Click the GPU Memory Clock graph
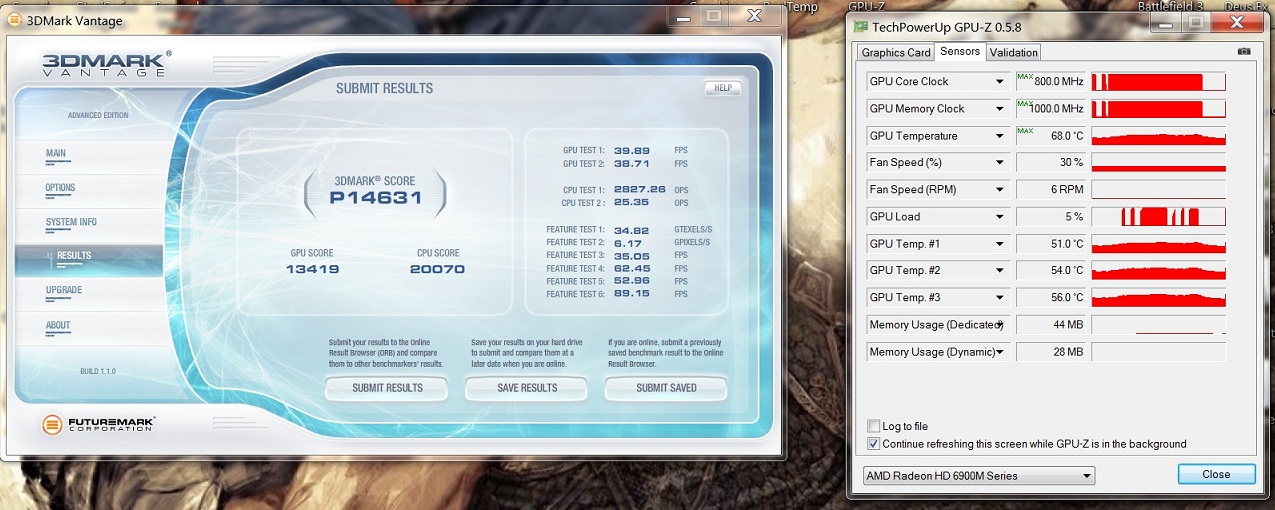This screenshot has width=1275, height=510. [x=1158, y=108]
